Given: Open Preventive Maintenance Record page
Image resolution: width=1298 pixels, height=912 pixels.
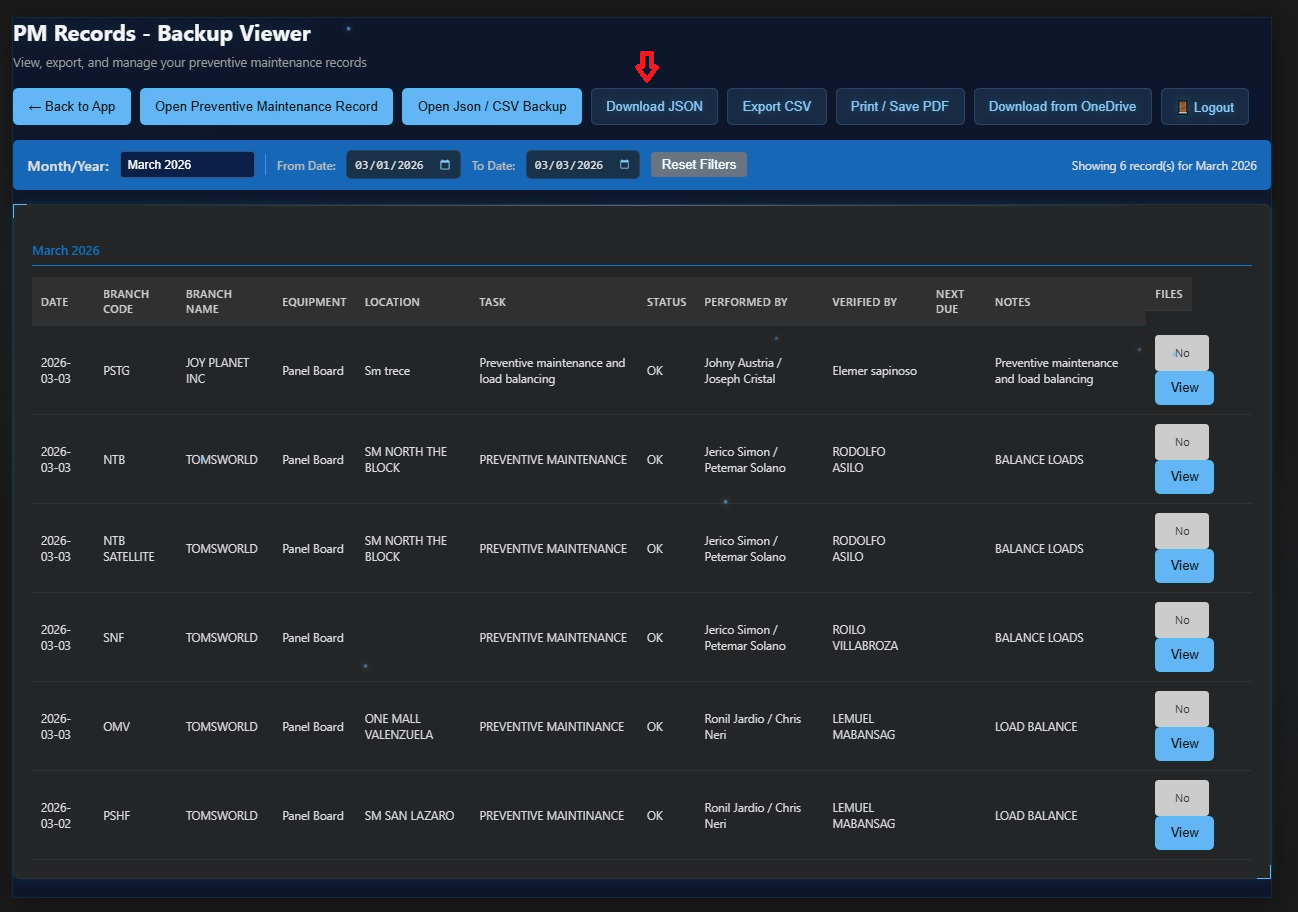Looking at the screenshot, I should tap(266, 107).
